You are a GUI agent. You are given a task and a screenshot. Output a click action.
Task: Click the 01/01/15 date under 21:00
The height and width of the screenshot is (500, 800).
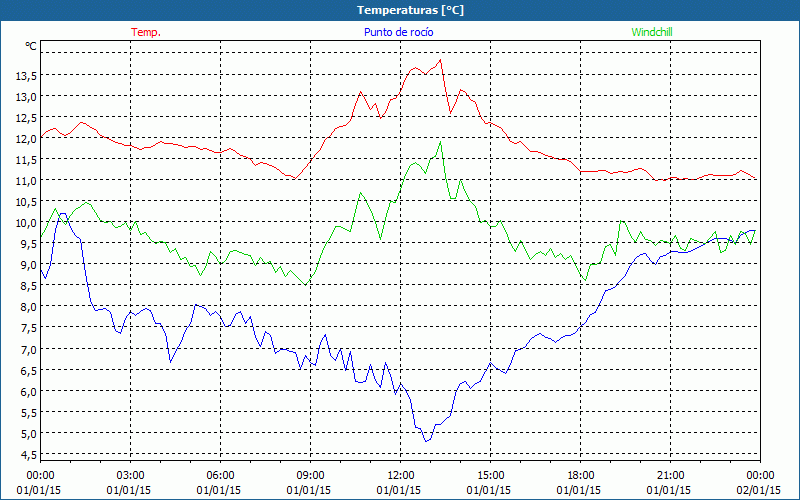pos(669,490)
